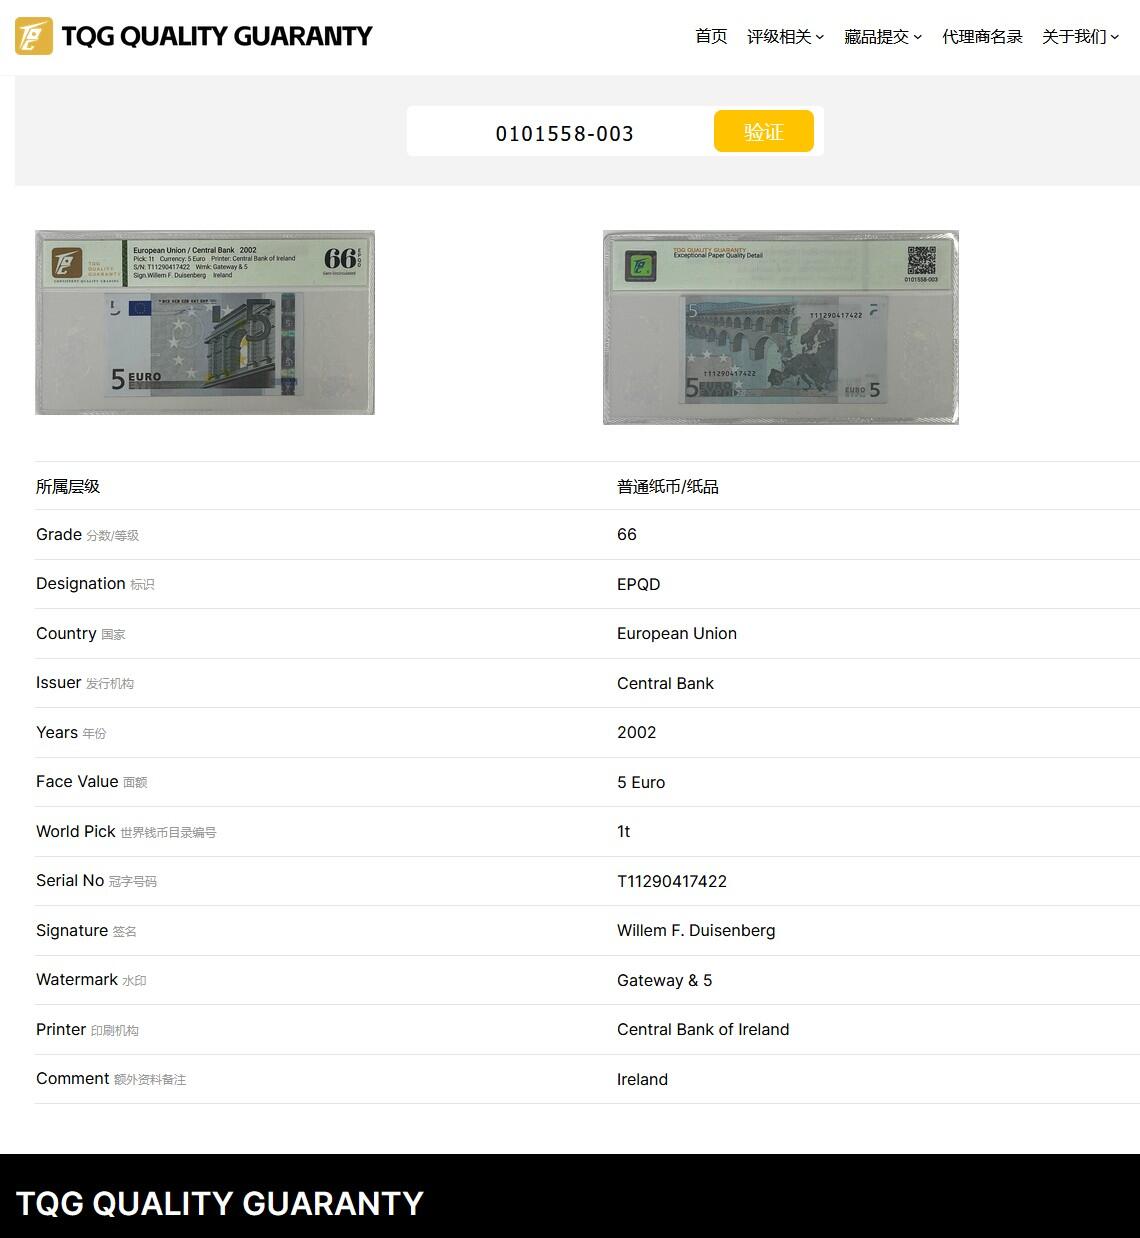
Task: Select Issuer value Central Bank
Action: tap(666, 683)
